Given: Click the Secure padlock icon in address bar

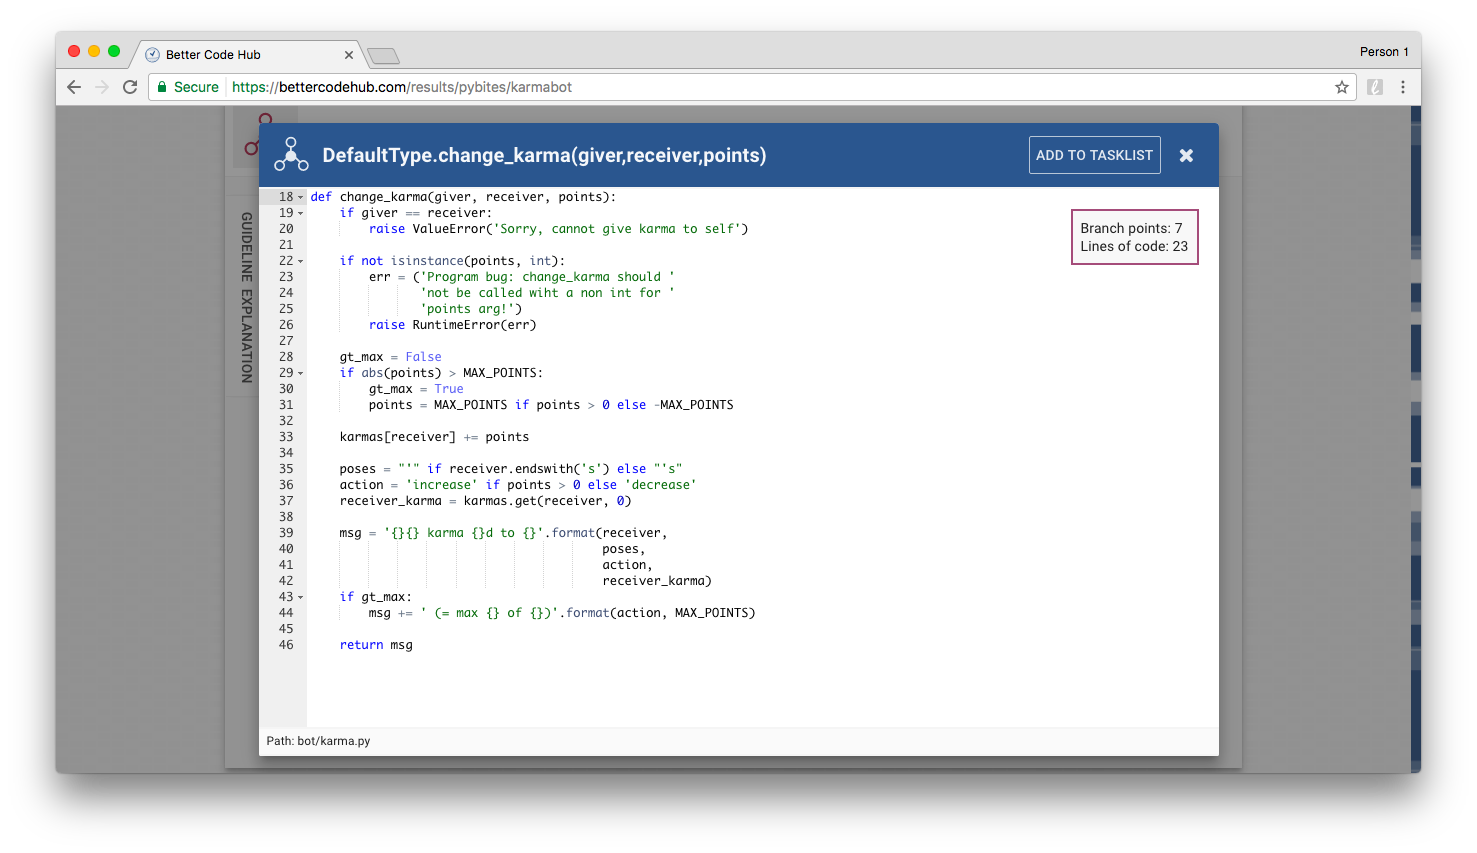Looking at the screenshot, I should coord(162,87).
